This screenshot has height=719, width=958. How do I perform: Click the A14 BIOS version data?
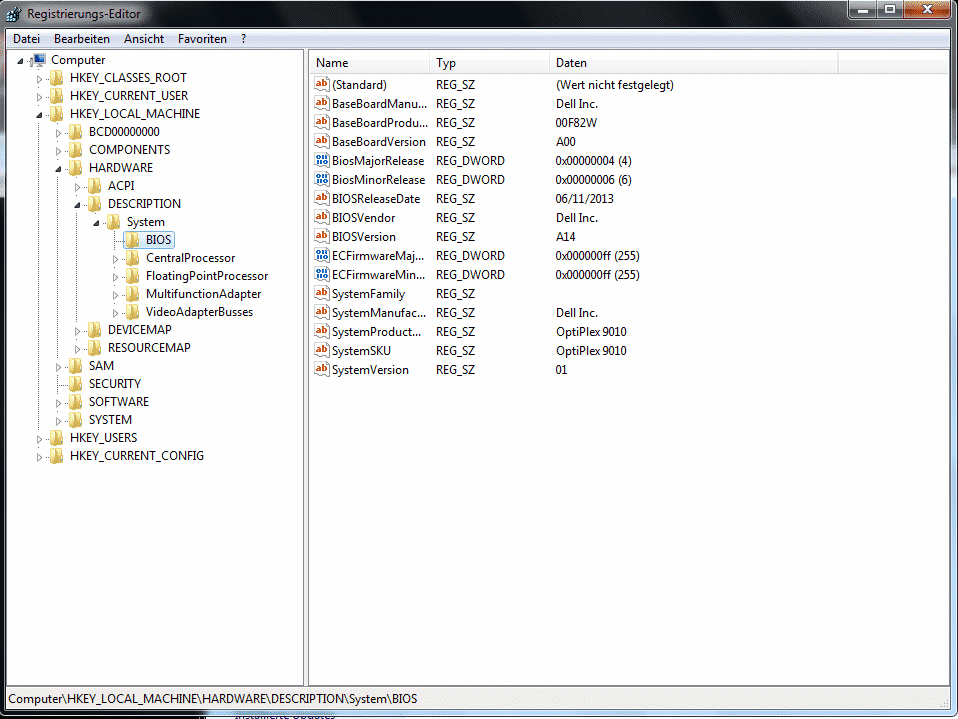click(x=565, y=236)
